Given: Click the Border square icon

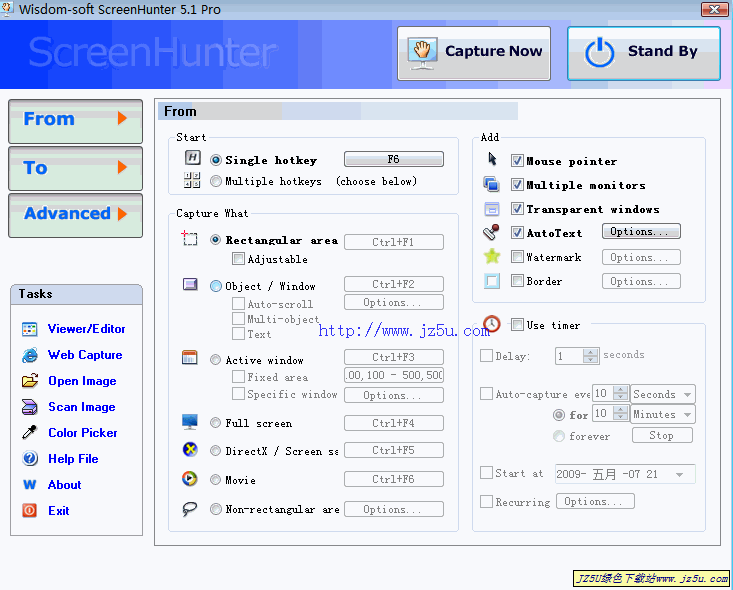Looking at the screenshot, I should (492, 281).
